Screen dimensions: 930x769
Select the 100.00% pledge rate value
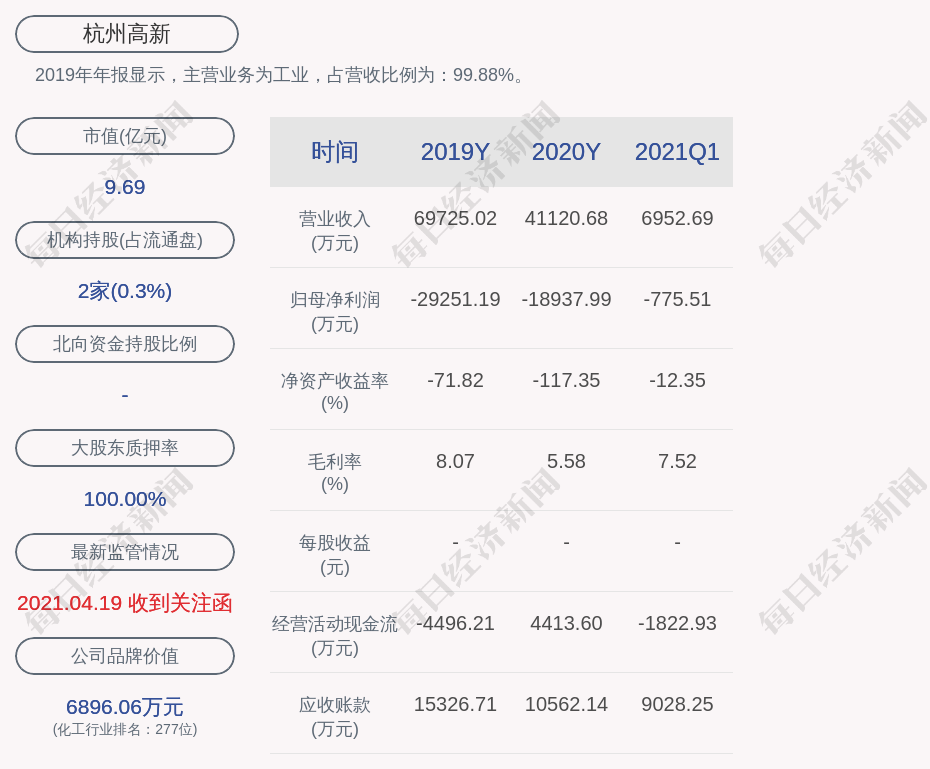[125, 499]
